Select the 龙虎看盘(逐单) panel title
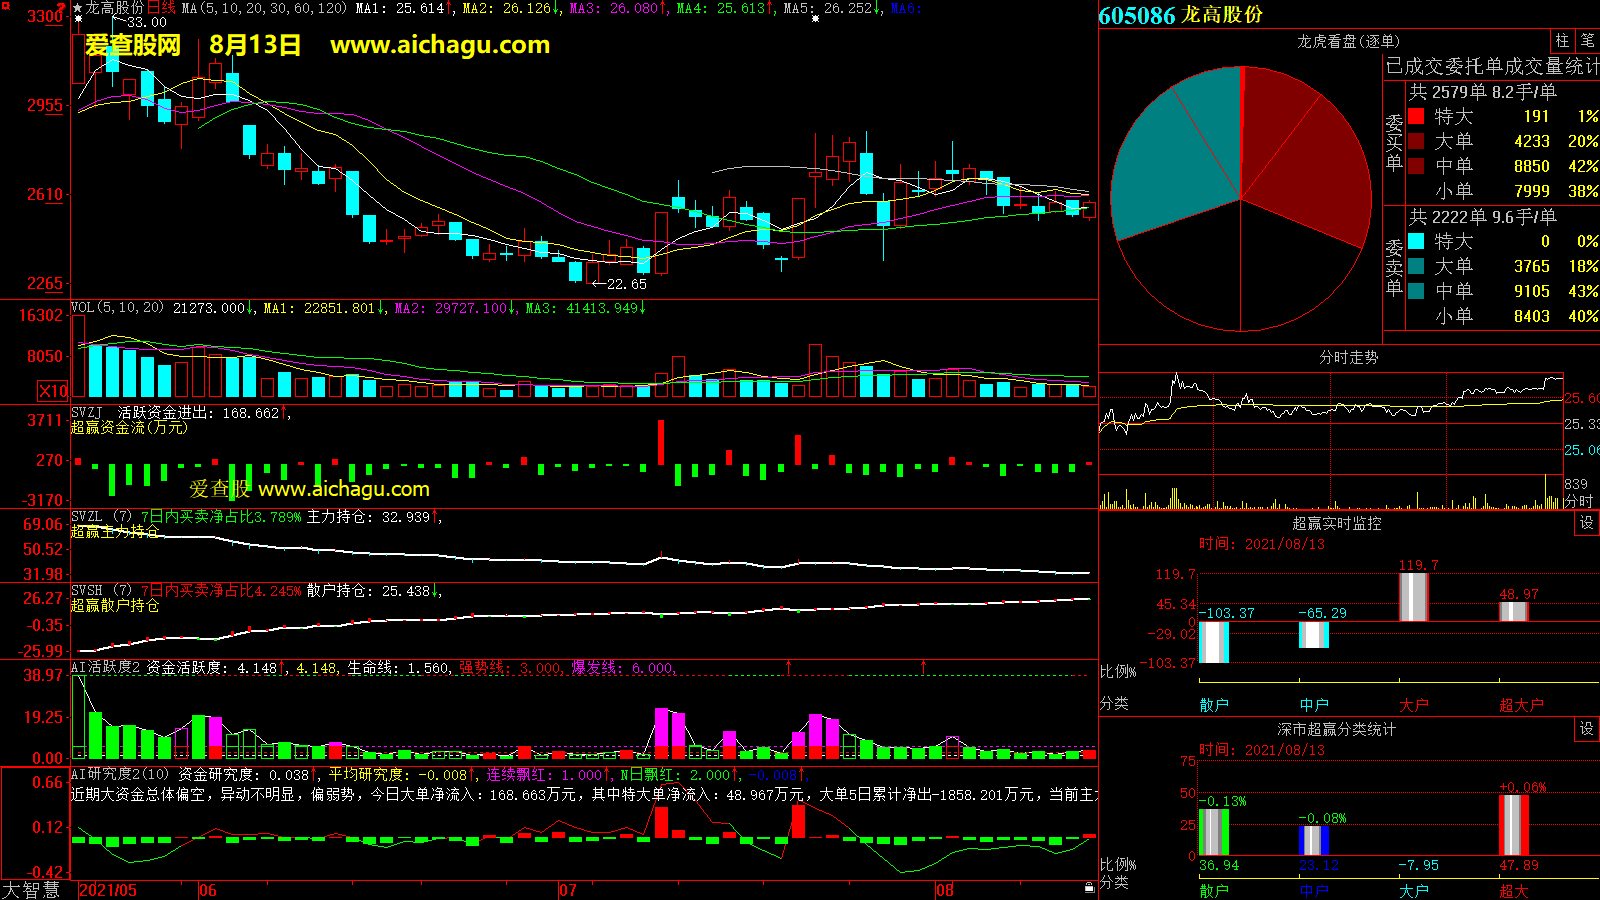Viewport: 1600px width, 900px height. [x=1348, y=41]
